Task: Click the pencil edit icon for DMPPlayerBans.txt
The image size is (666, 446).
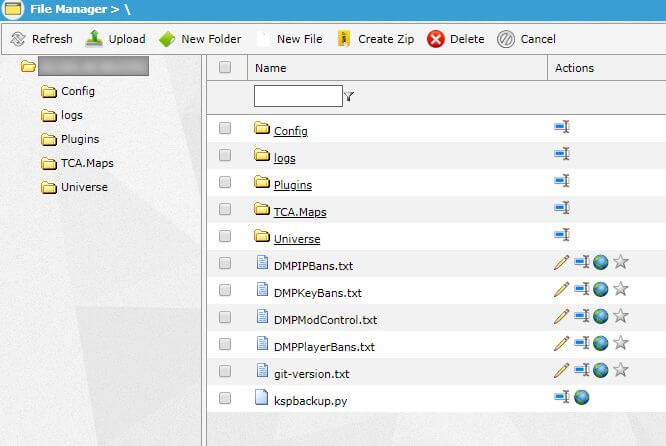Action: click(561, 343)
